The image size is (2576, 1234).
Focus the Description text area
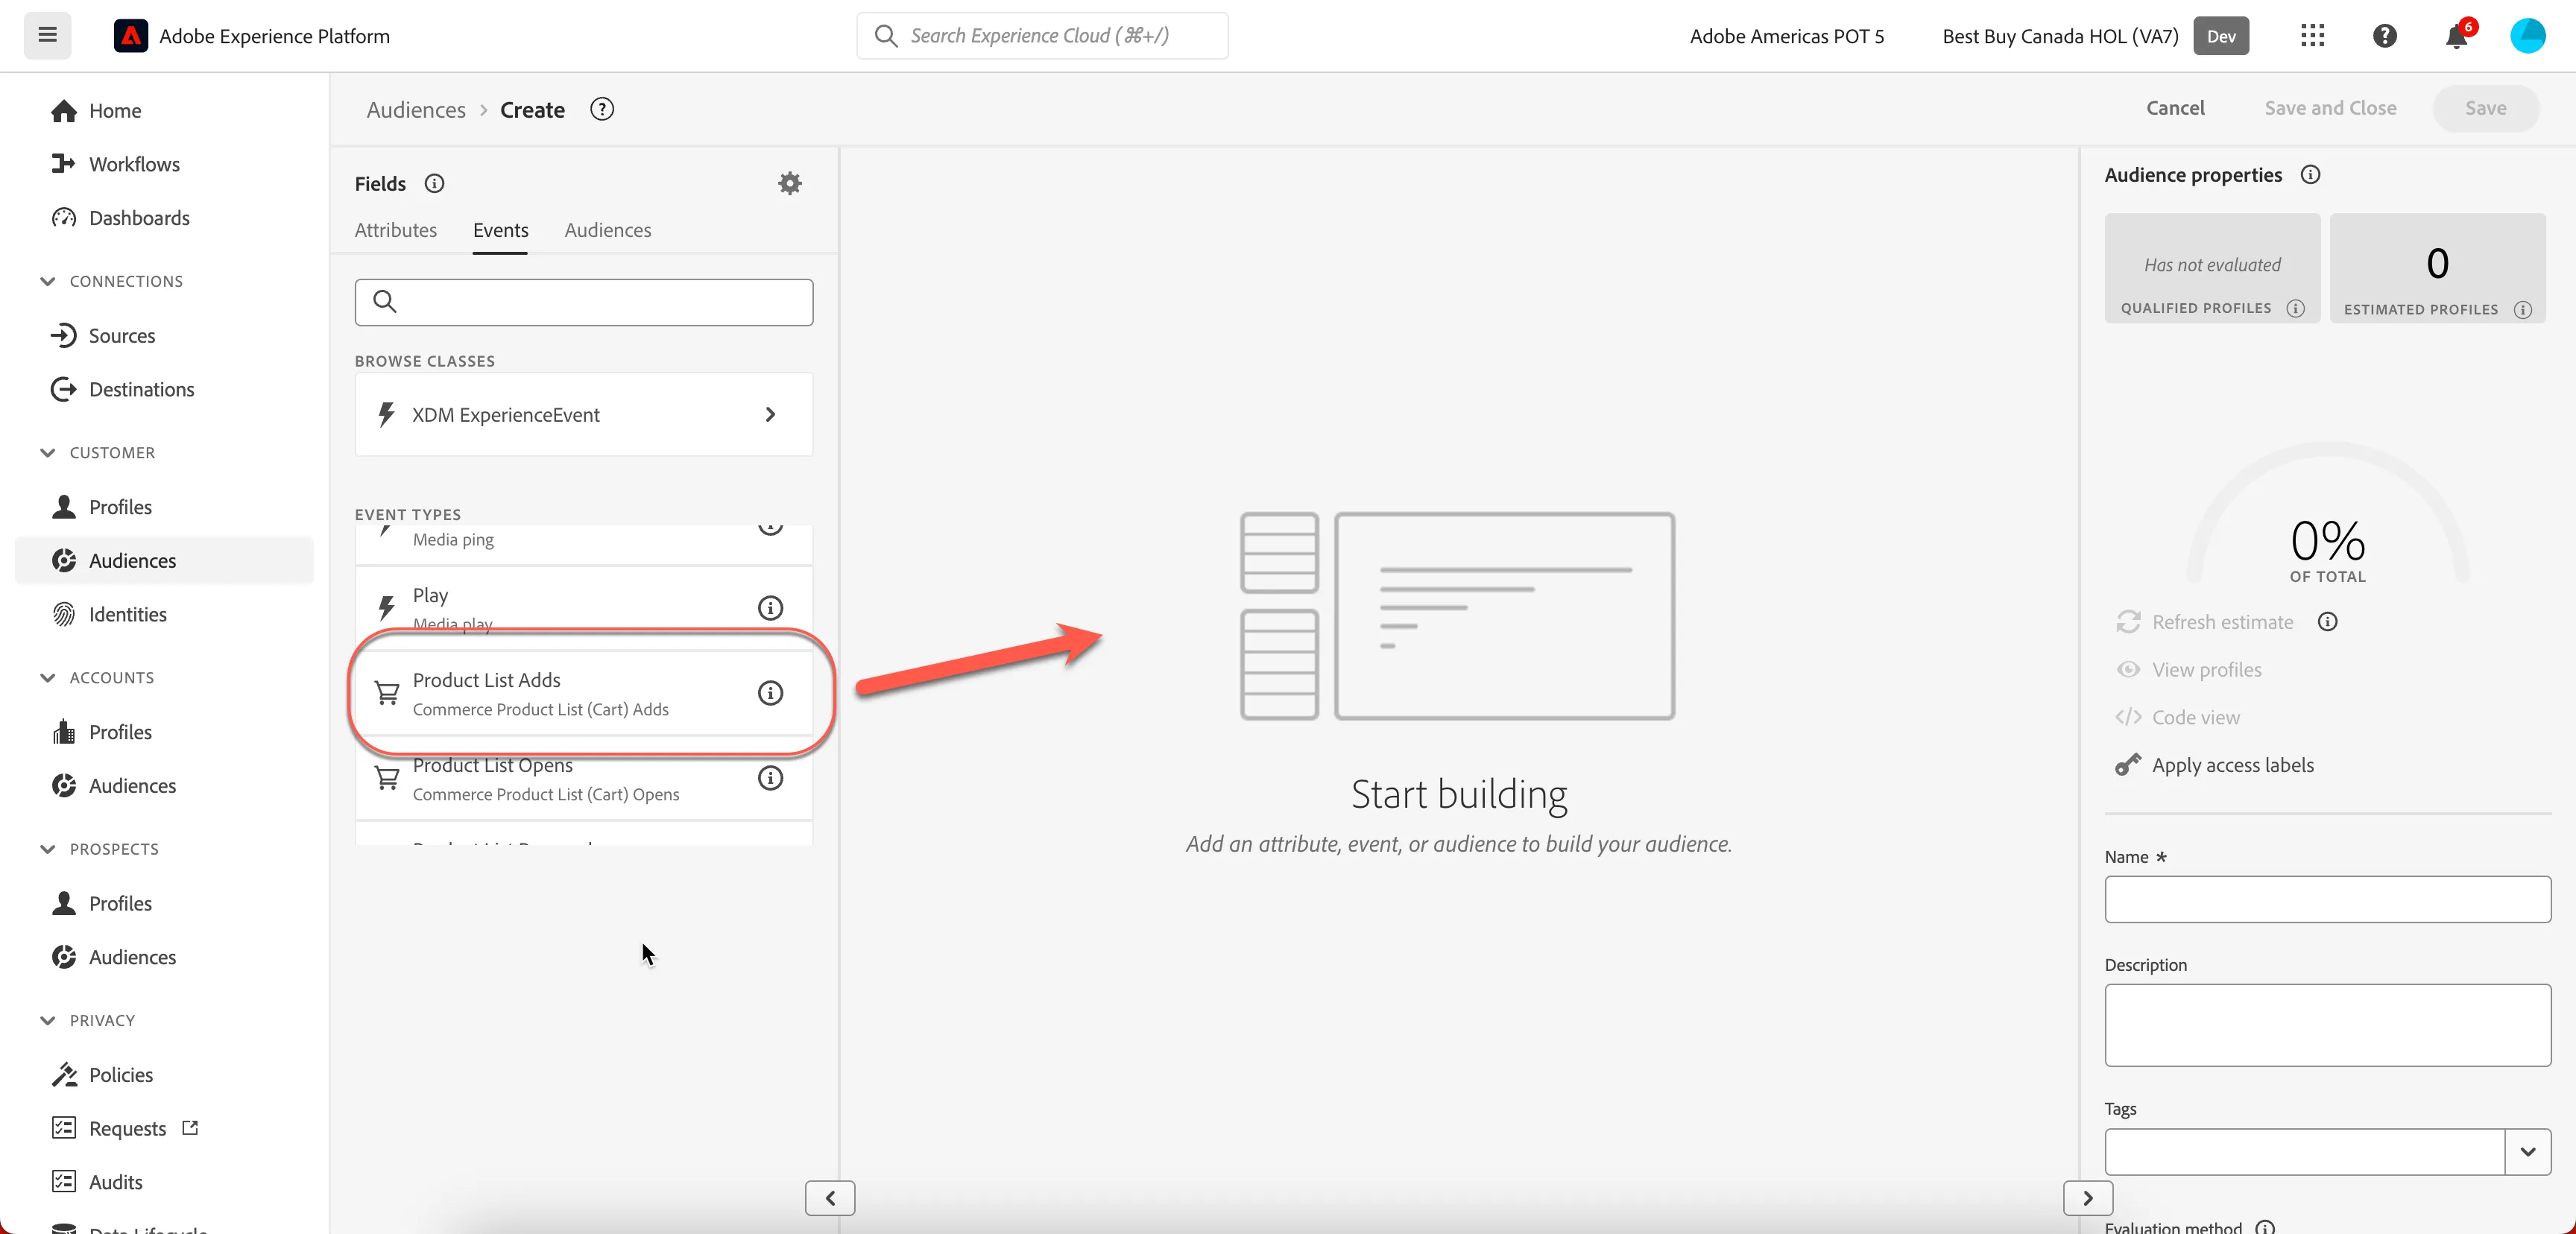tap(2327, 1025)
